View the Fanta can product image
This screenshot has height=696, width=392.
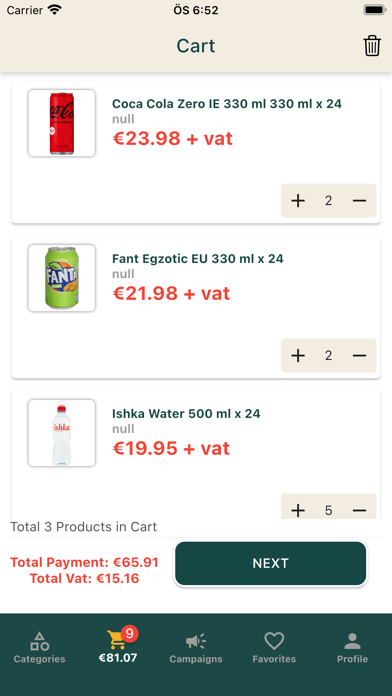(x=62, y=278)
